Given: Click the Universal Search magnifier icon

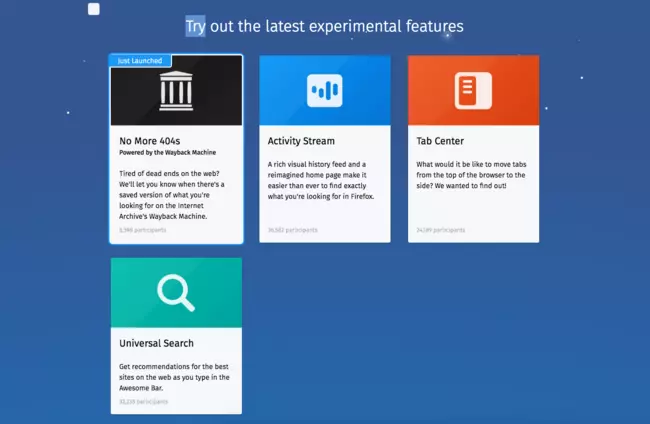Looking at the screenshot, I should point(176,293).
